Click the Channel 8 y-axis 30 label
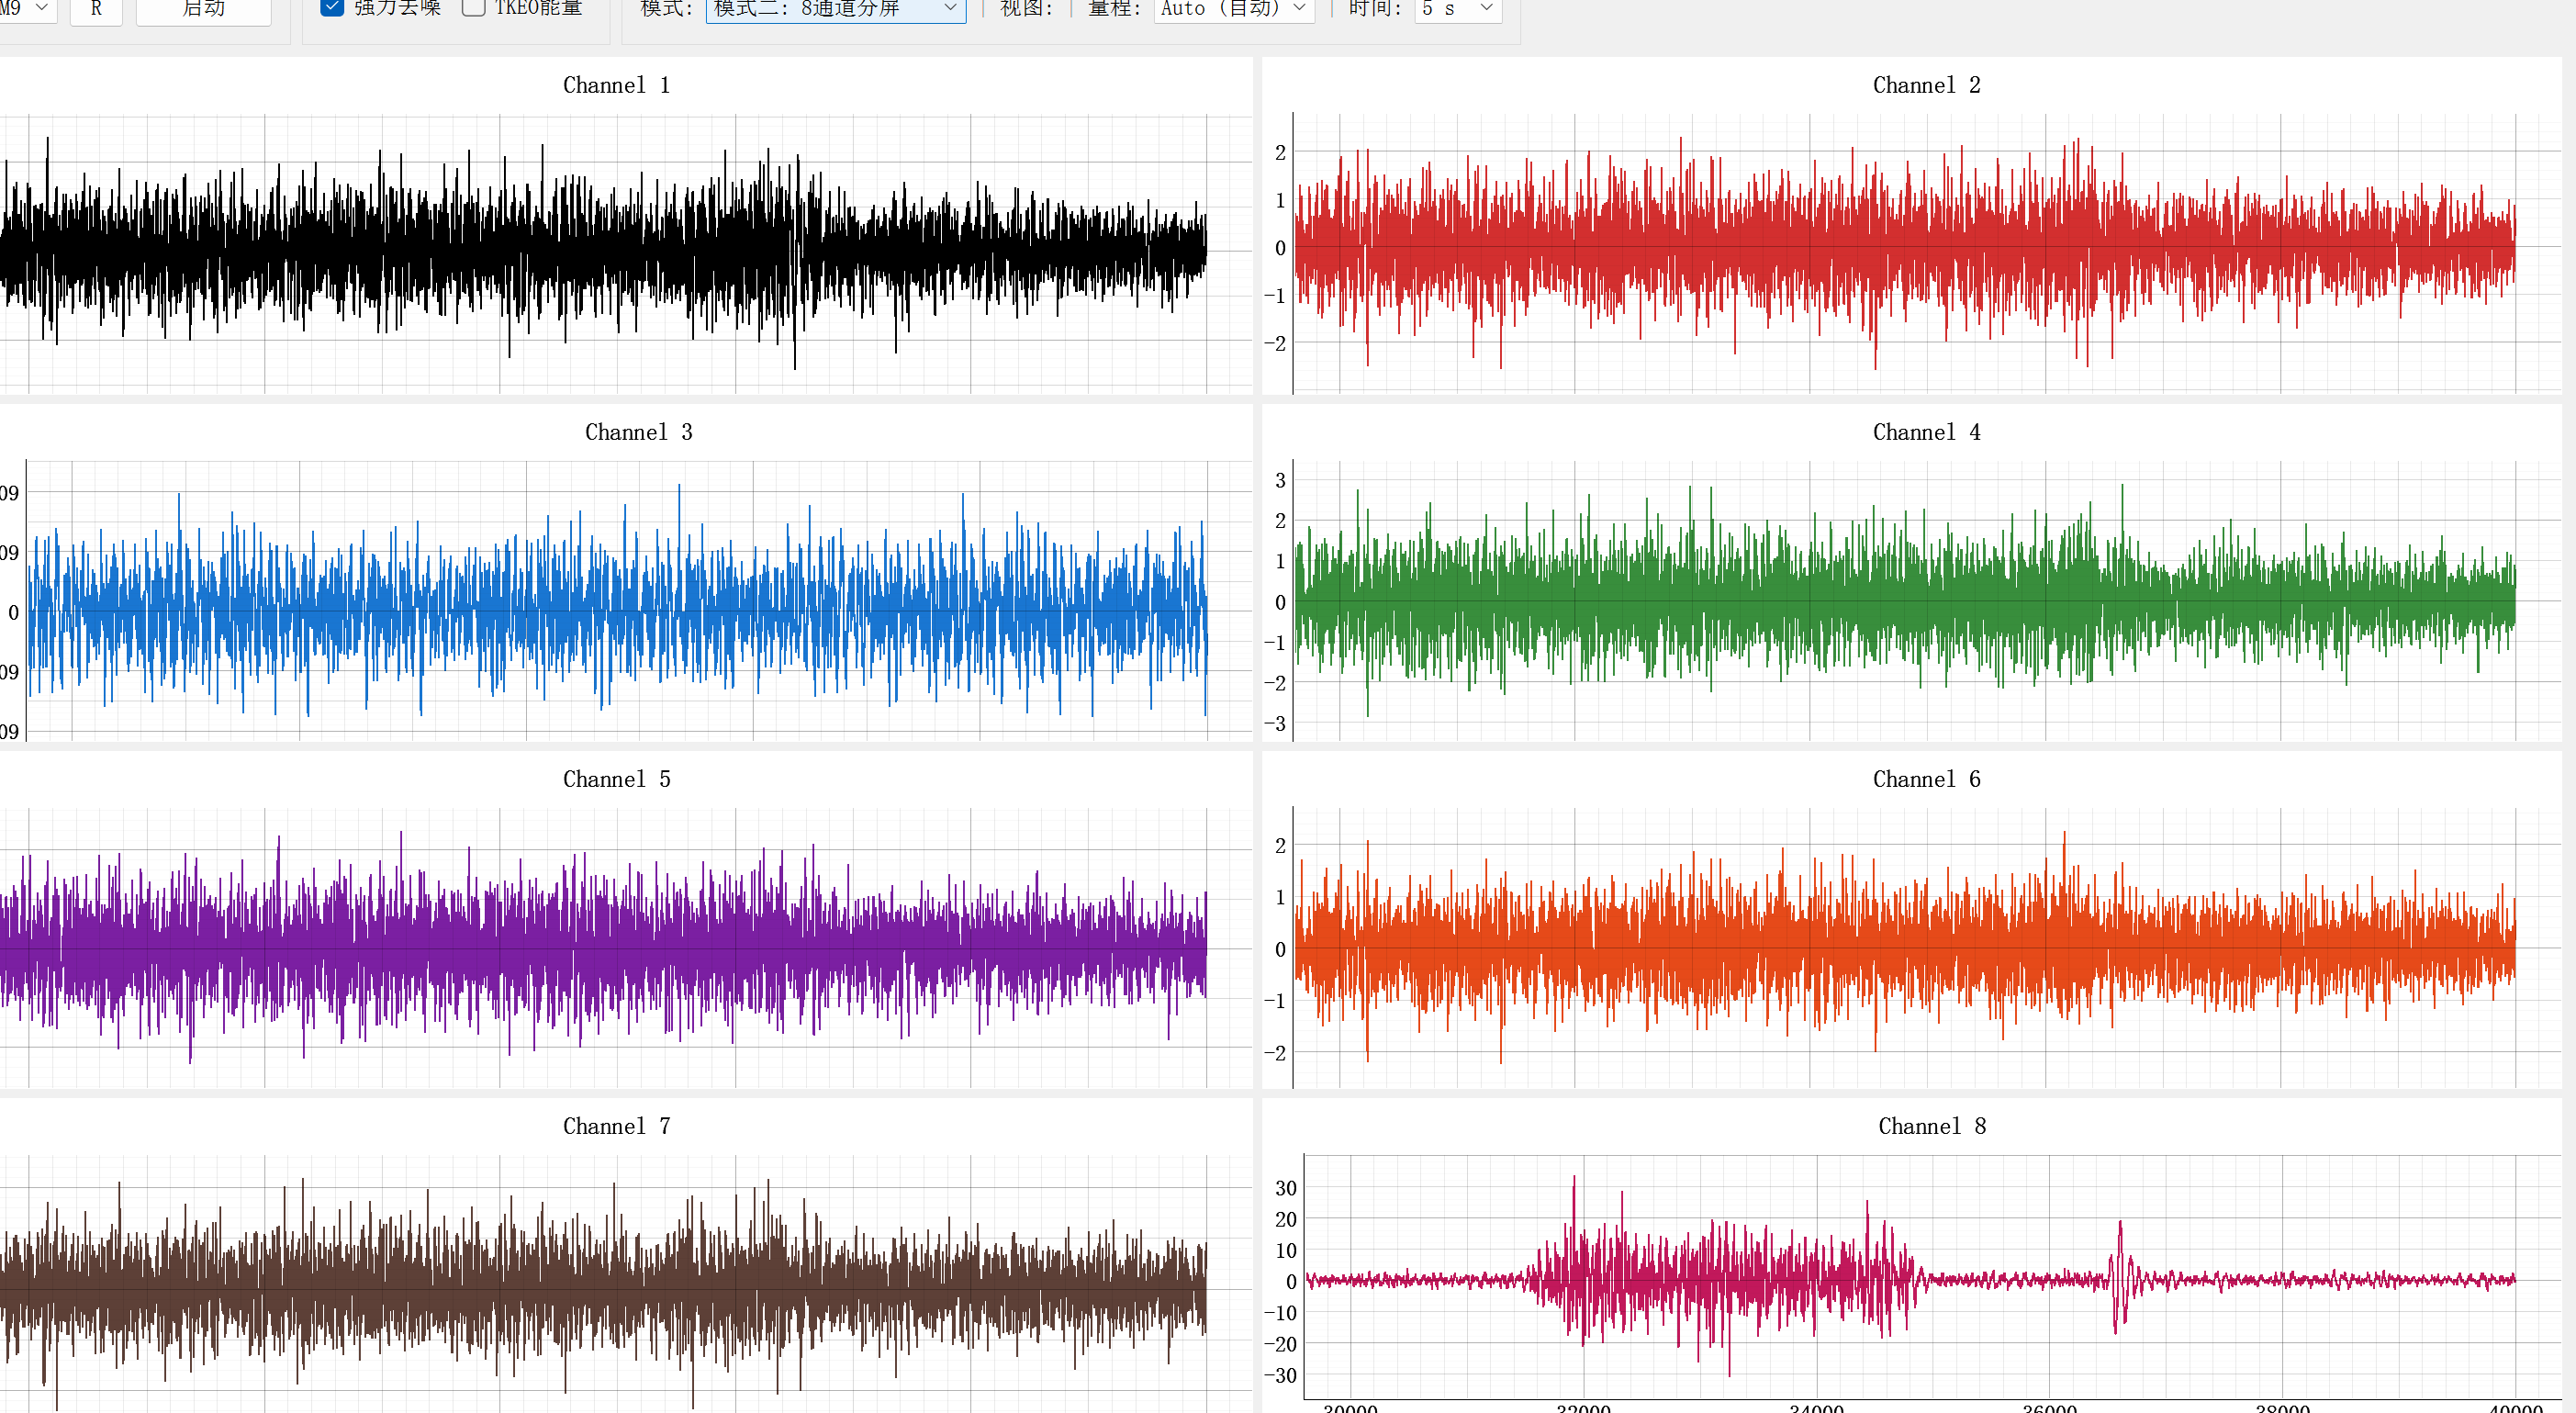The width and height of the screenshot is (2576, 1413). click(1286, 1188)
